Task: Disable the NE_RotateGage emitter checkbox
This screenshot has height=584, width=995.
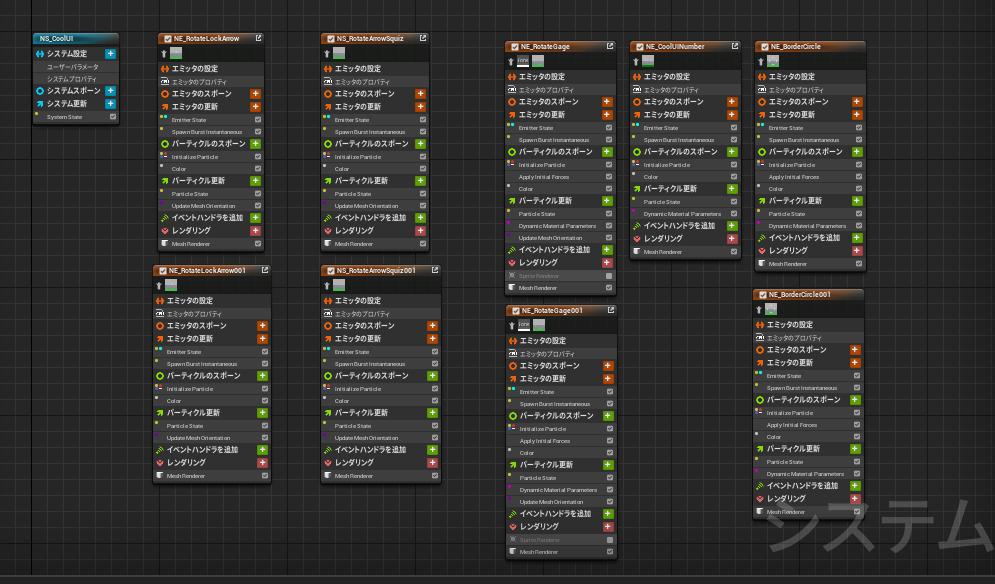Action: (x=515, y=47)
